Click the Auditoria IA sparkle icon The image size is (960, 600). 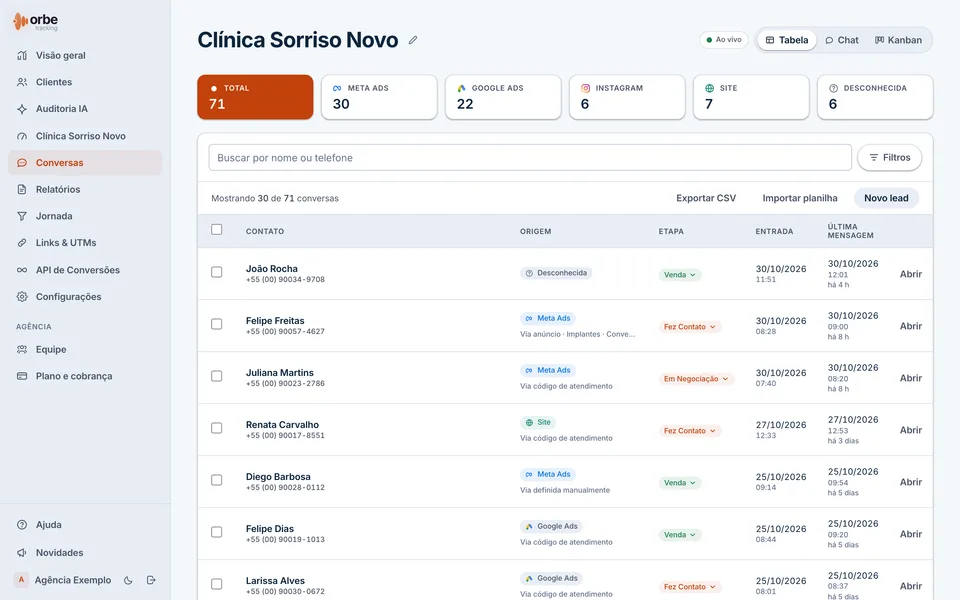22,109
